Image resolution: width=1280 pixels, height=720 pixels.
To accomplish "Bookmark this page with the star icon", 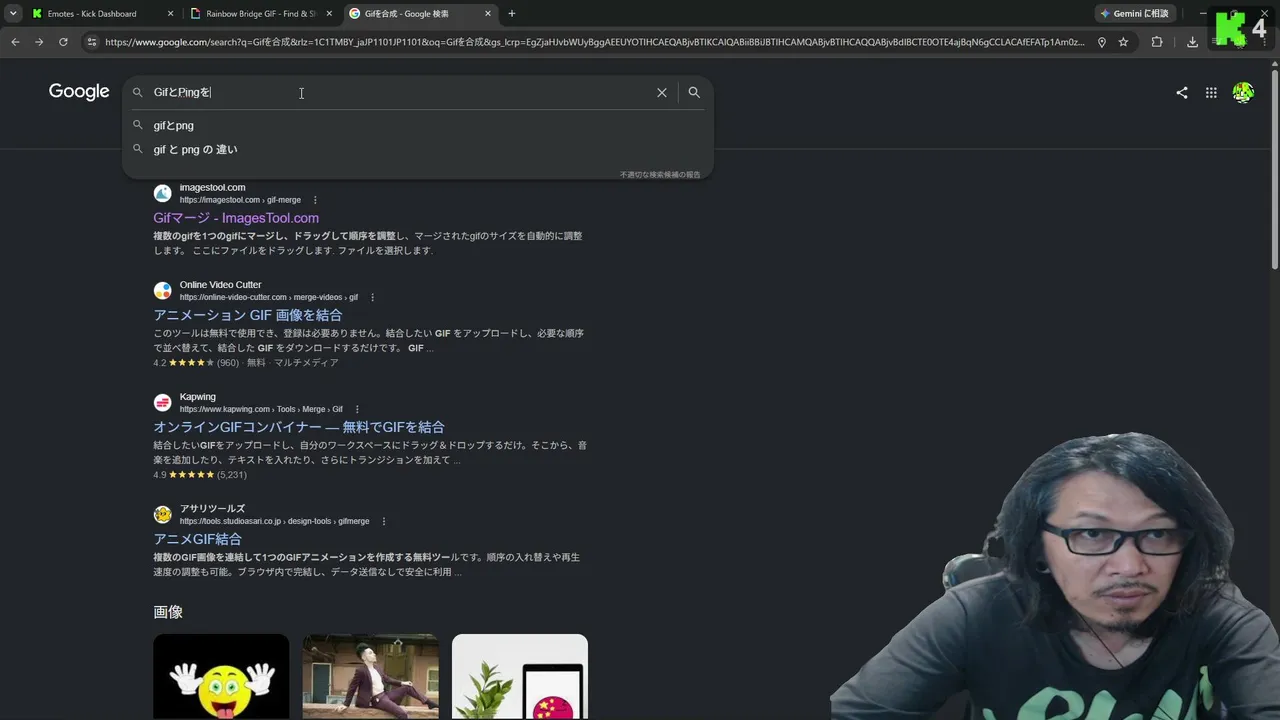I will pos(1123,42).
